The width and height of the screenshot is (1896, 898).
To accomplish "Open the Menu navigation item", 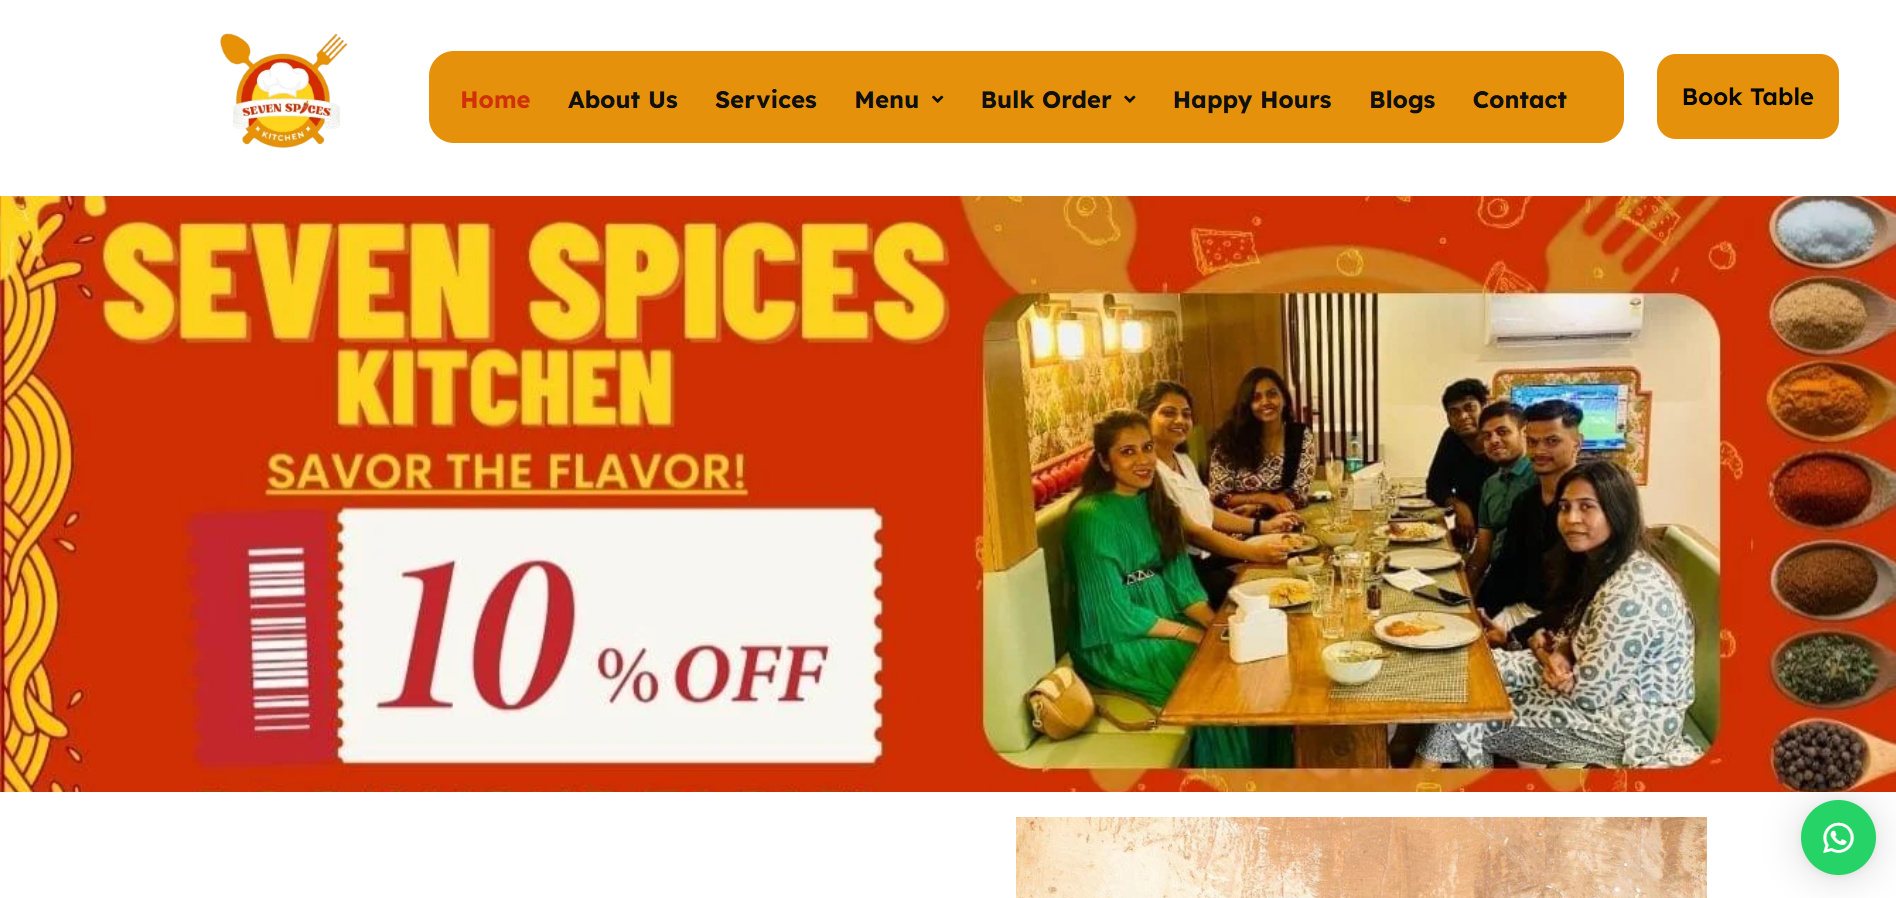I will pos(887,100).
